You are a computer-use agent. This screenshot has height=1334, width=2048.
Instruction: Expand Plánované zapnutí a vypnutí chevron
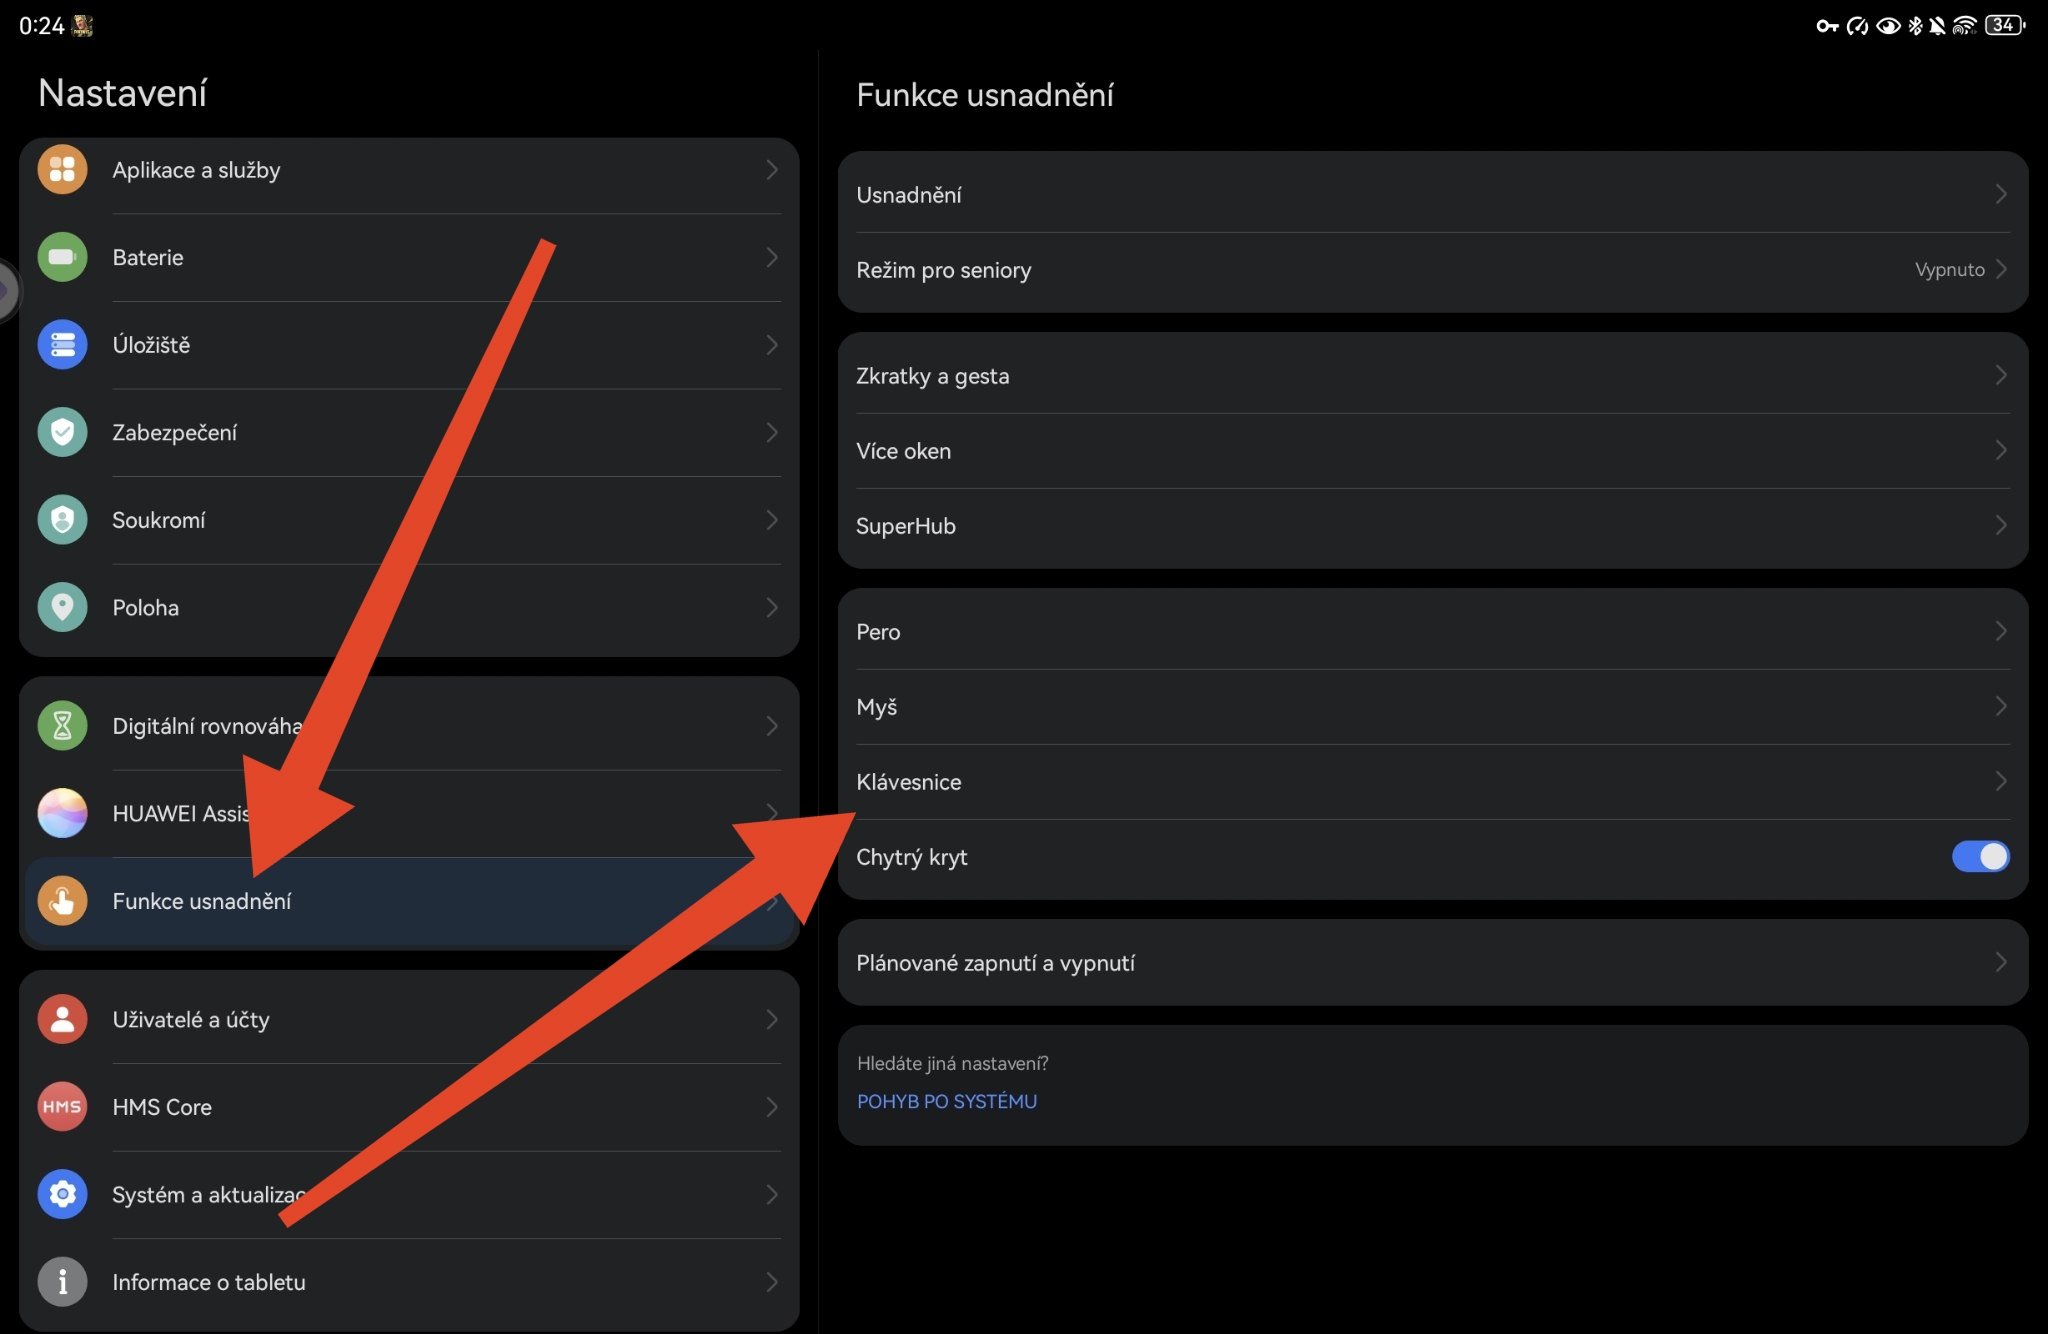pos(2001,963)
